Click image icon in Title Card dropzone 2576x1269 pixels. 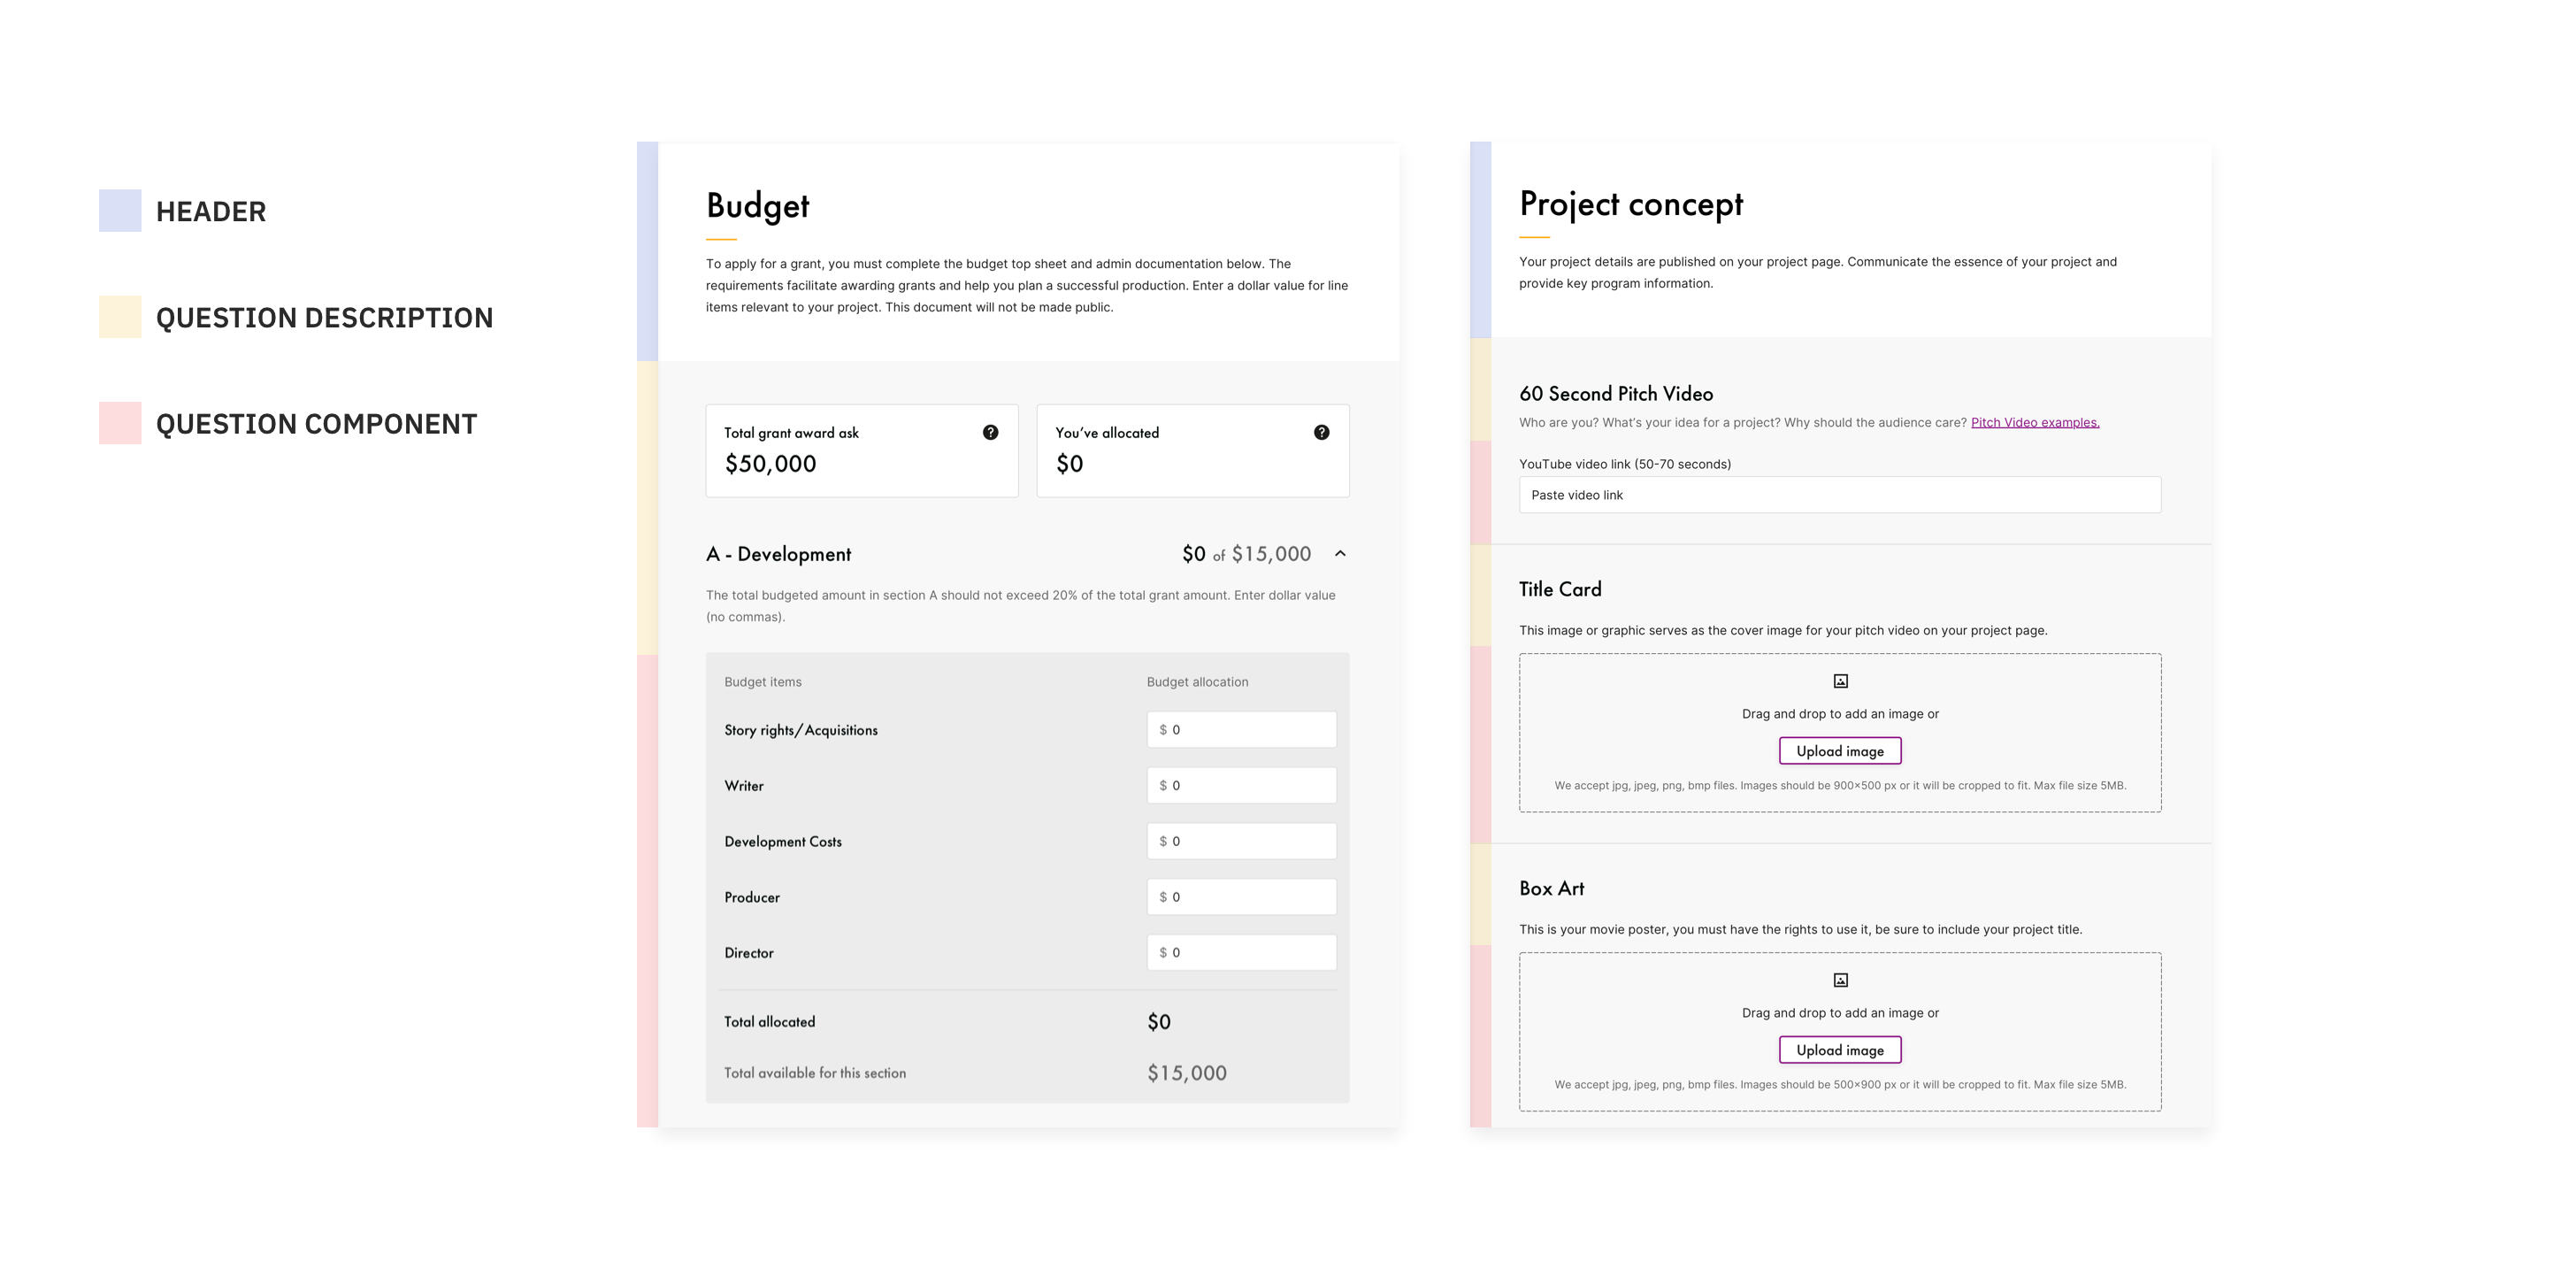click(x=1840, y=681)
